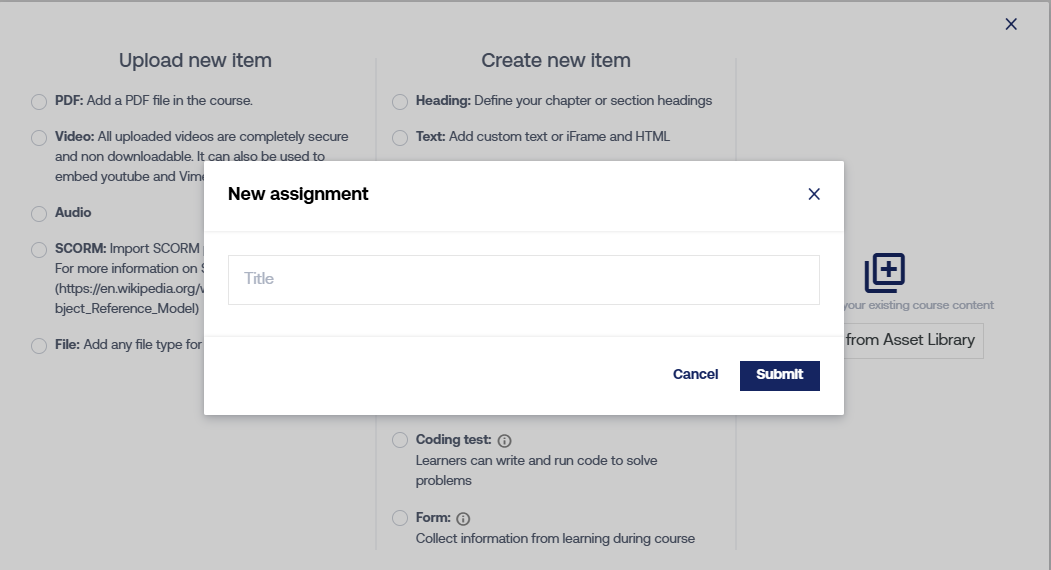Select the File upload radio option
The height and width of the screenshot is (570, 1051).
click(39, 345)
